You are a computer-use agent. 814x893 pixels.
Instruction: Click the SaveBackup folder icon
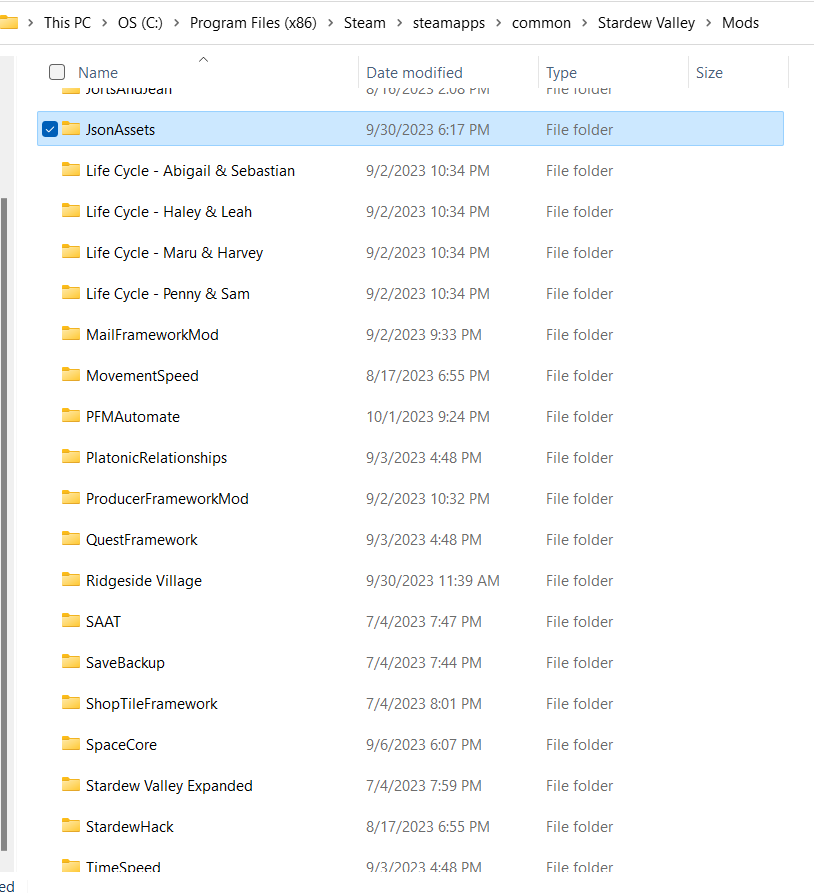point(71,662)
